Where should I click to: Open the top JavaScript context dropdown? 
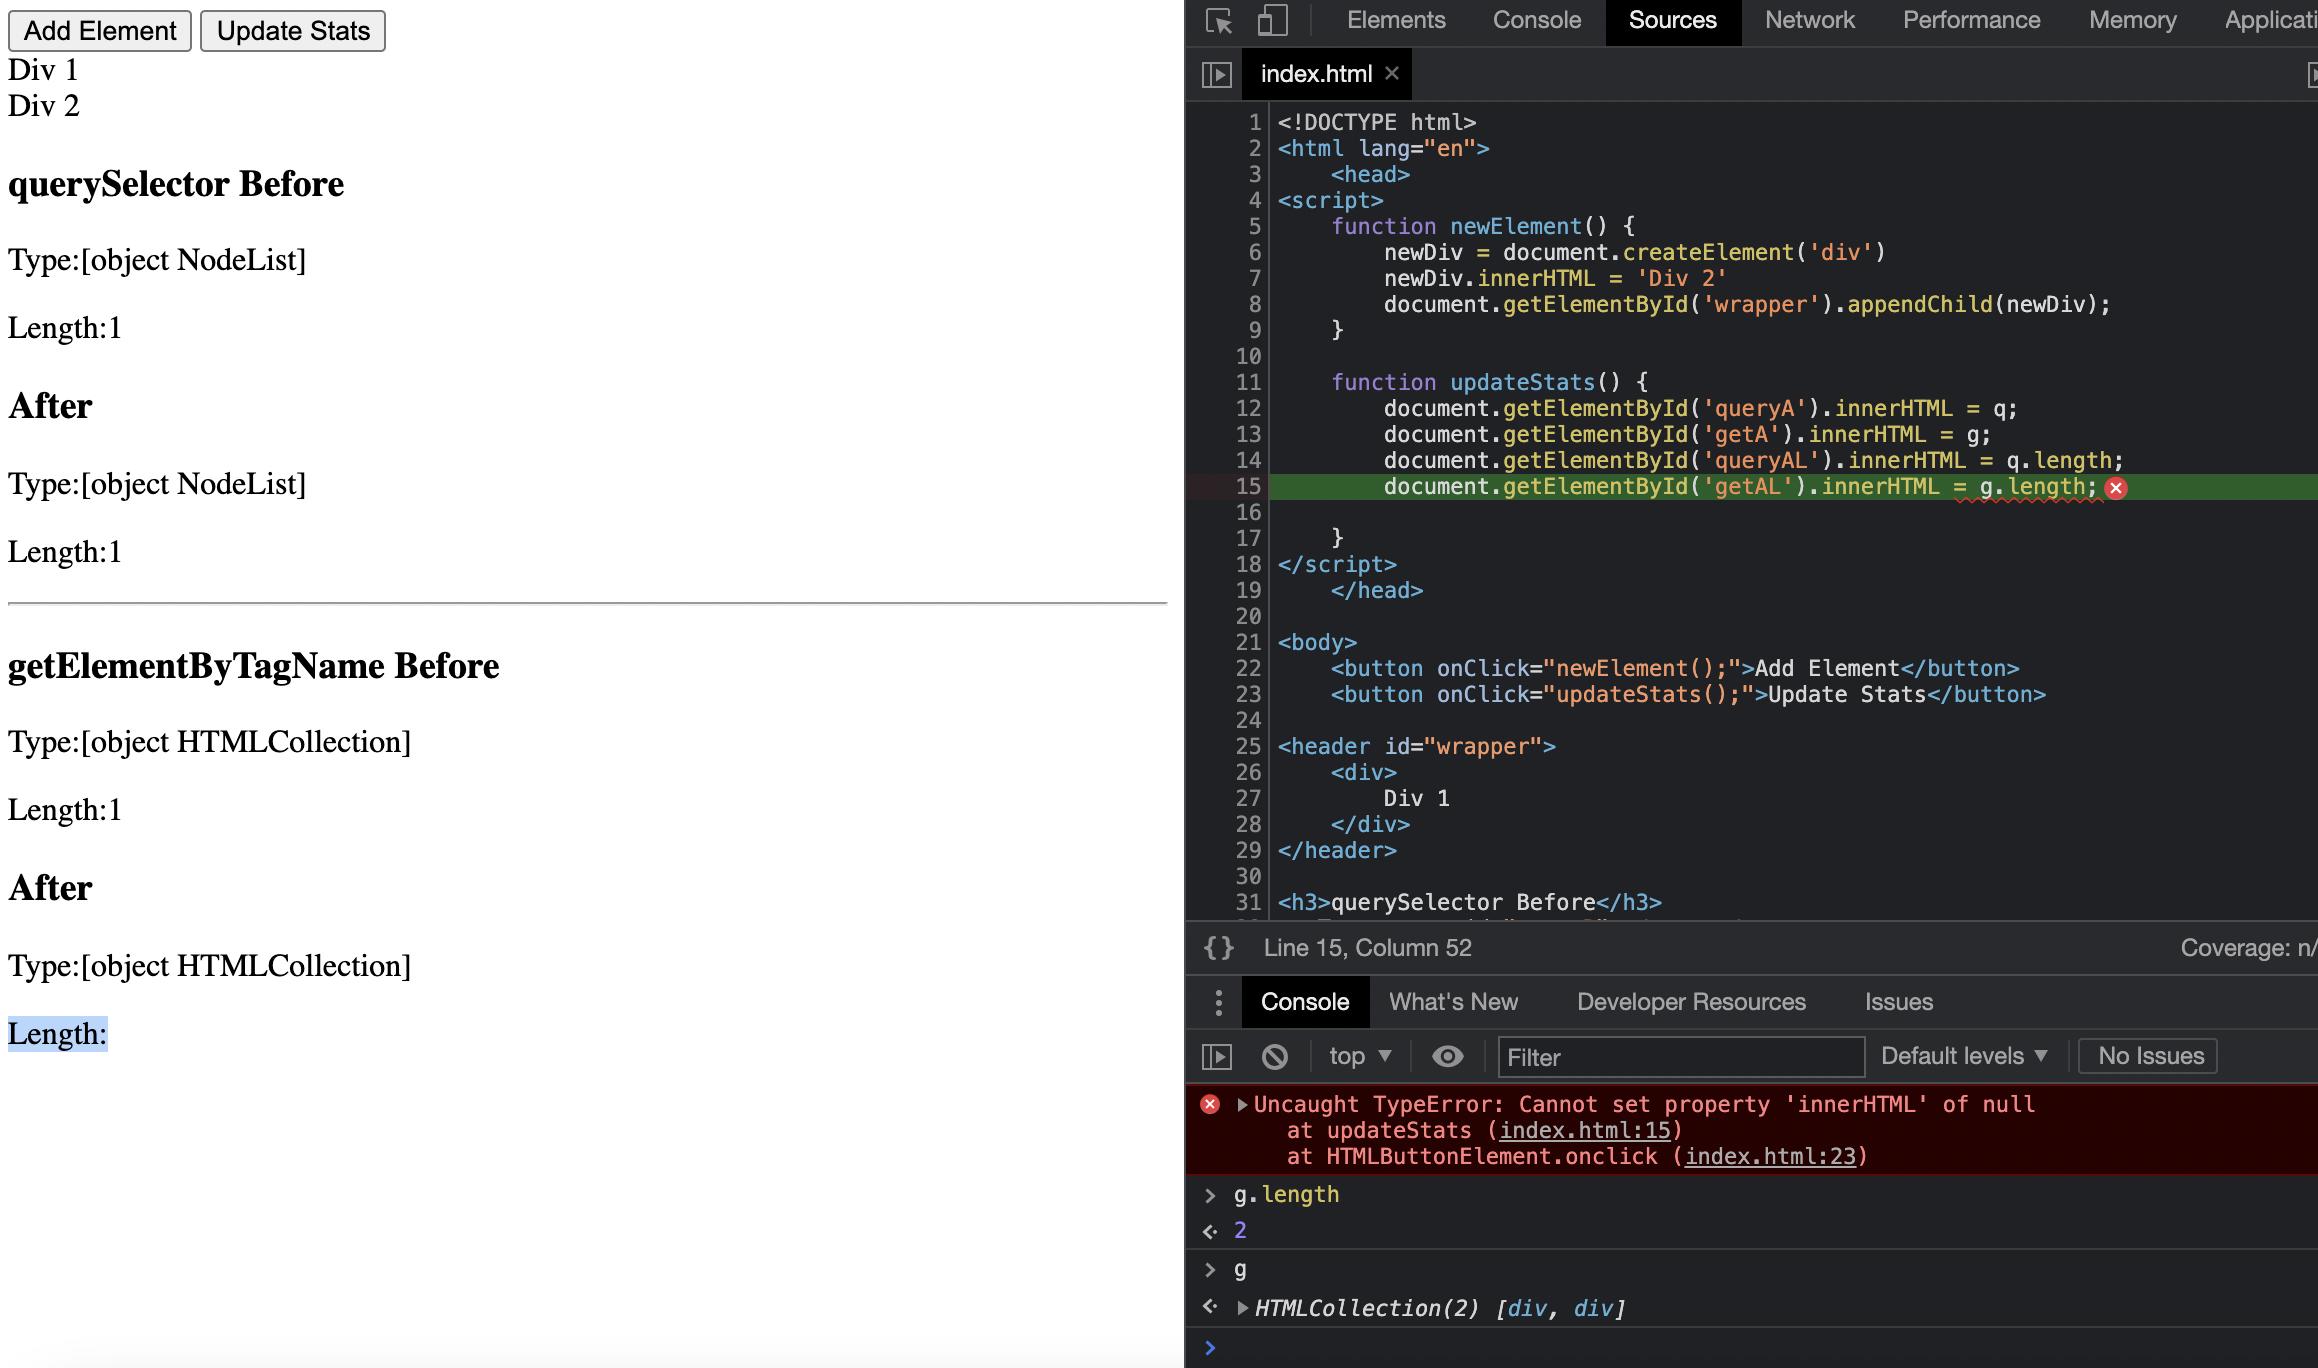[1360, 1057]
